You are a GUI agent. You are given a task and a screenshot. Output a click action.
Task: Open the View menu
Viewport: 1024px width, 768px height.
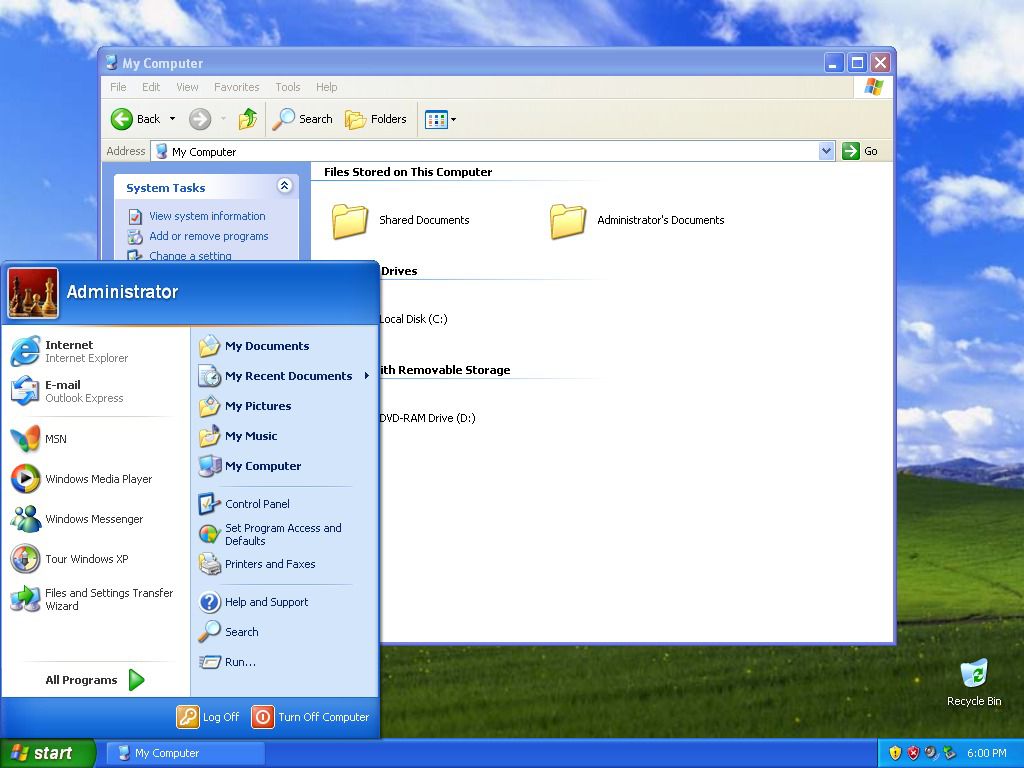point(186,87)
